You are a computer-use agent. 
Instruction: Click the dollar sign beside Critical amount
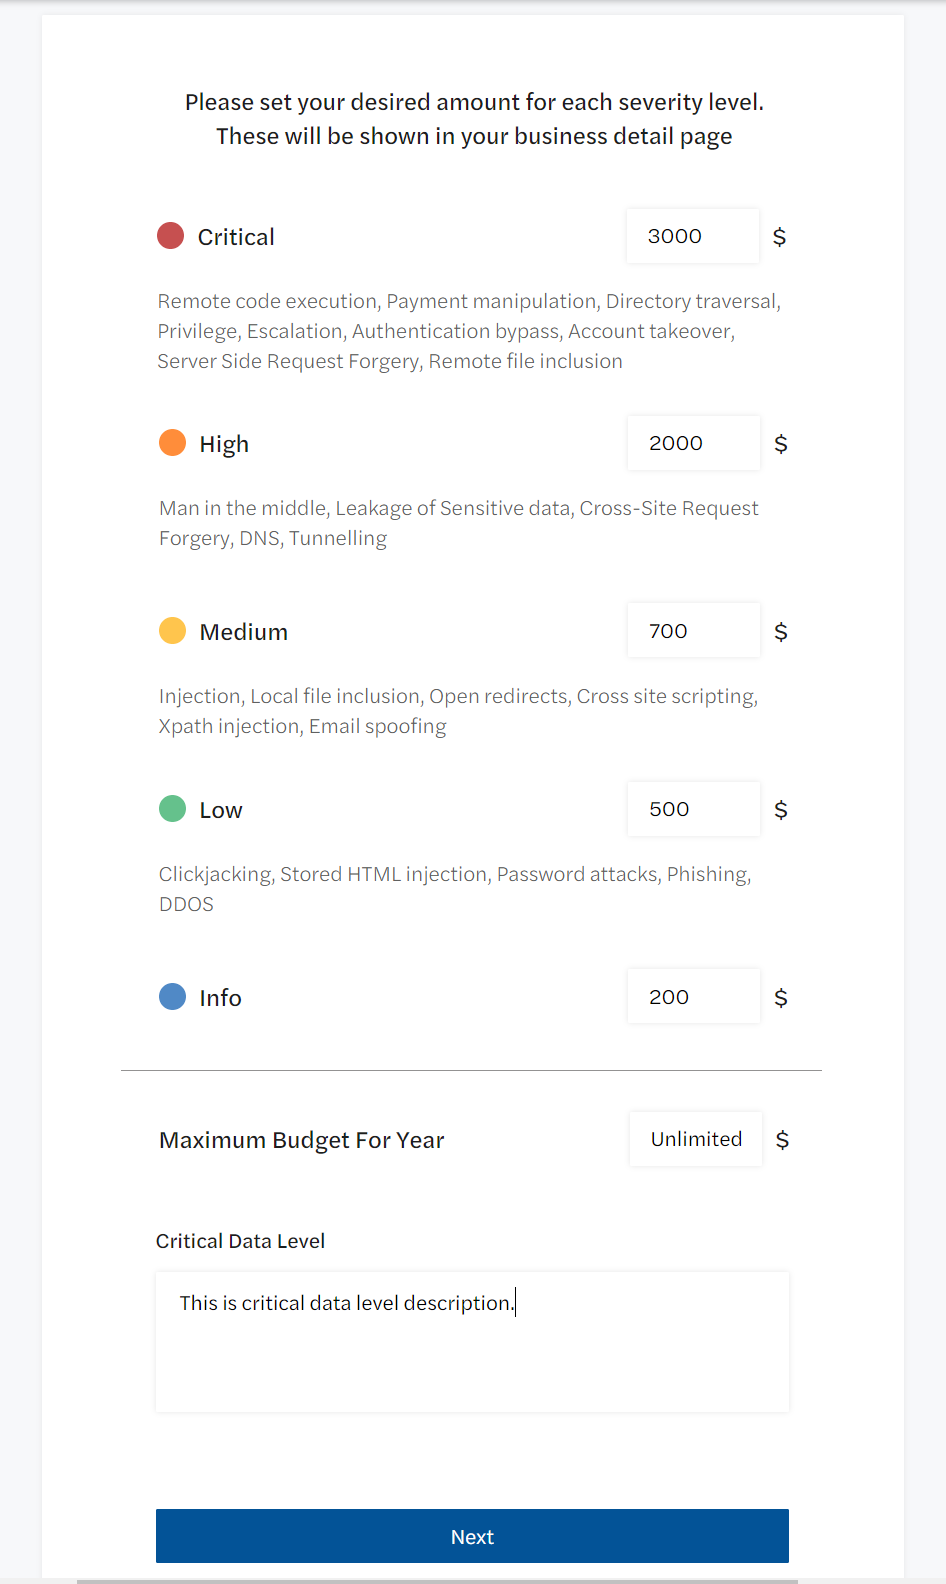(780, 237)
